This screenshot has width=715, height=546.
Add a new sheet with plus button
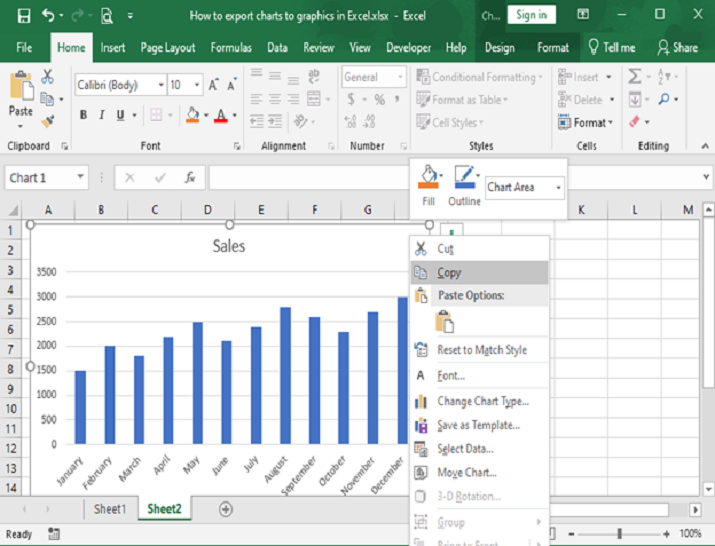pyautogui.click(x=226, y=509)
